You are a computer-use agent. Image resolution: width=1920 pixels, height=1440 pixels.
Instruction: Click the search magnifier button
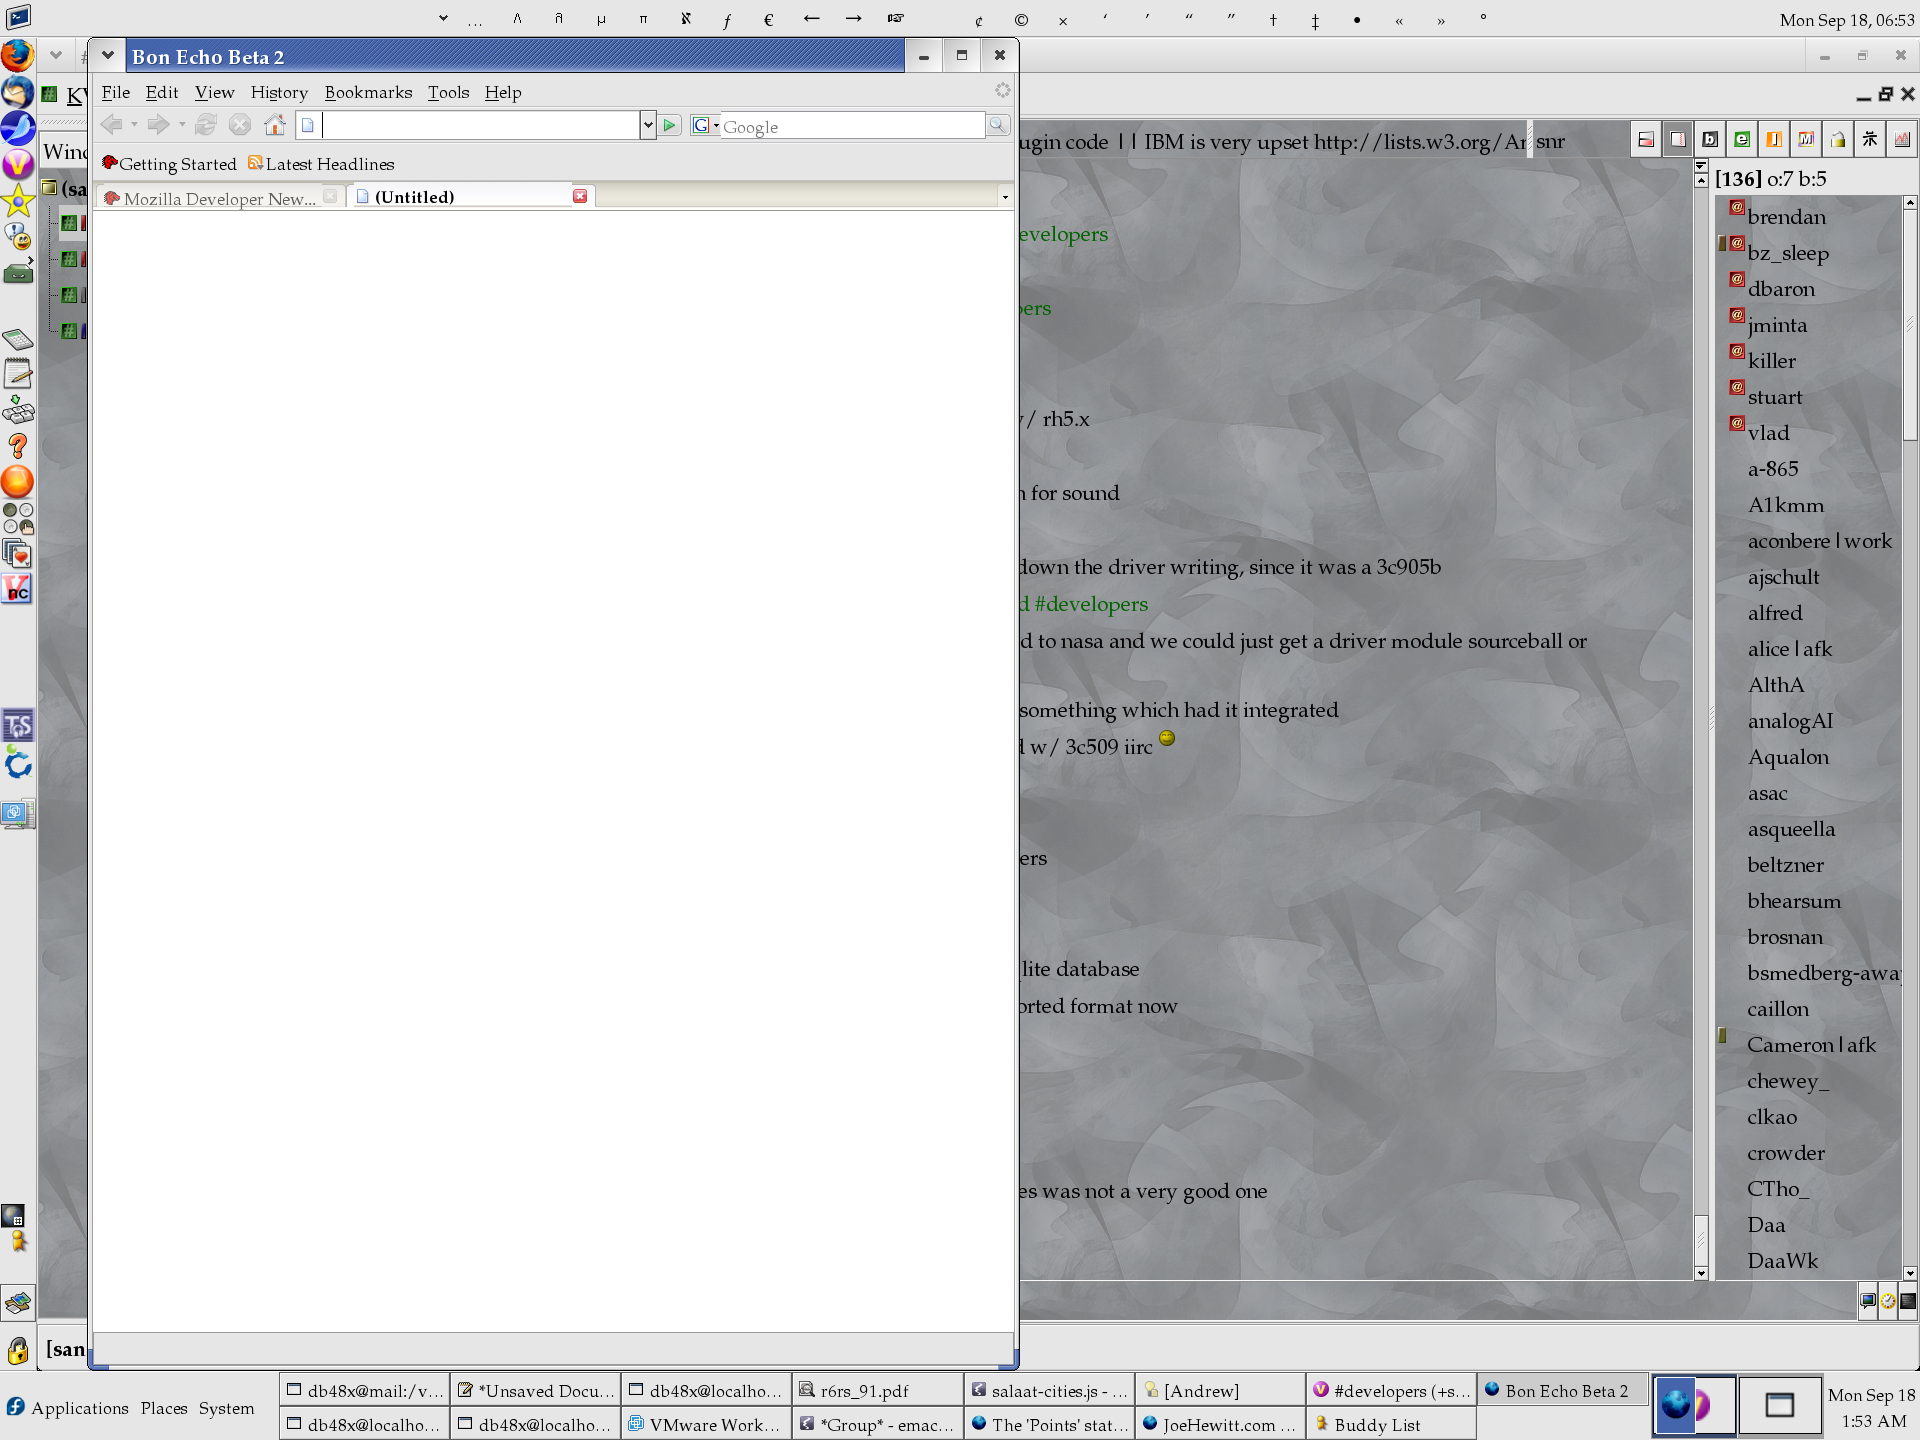click(997, 125)
